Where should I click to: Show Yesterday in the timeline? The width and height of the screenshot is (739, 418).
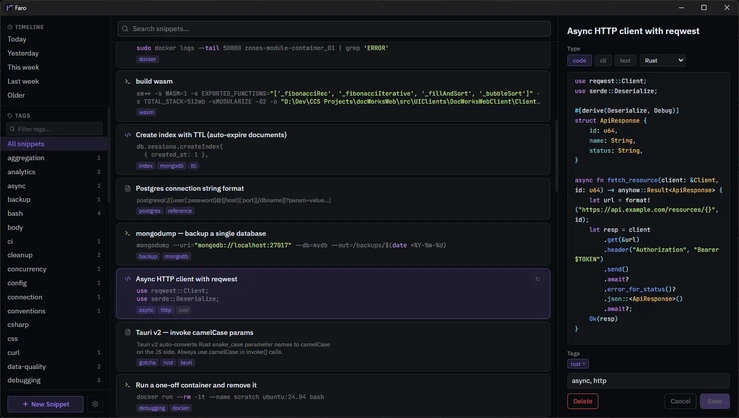click(x=23, y=53)
